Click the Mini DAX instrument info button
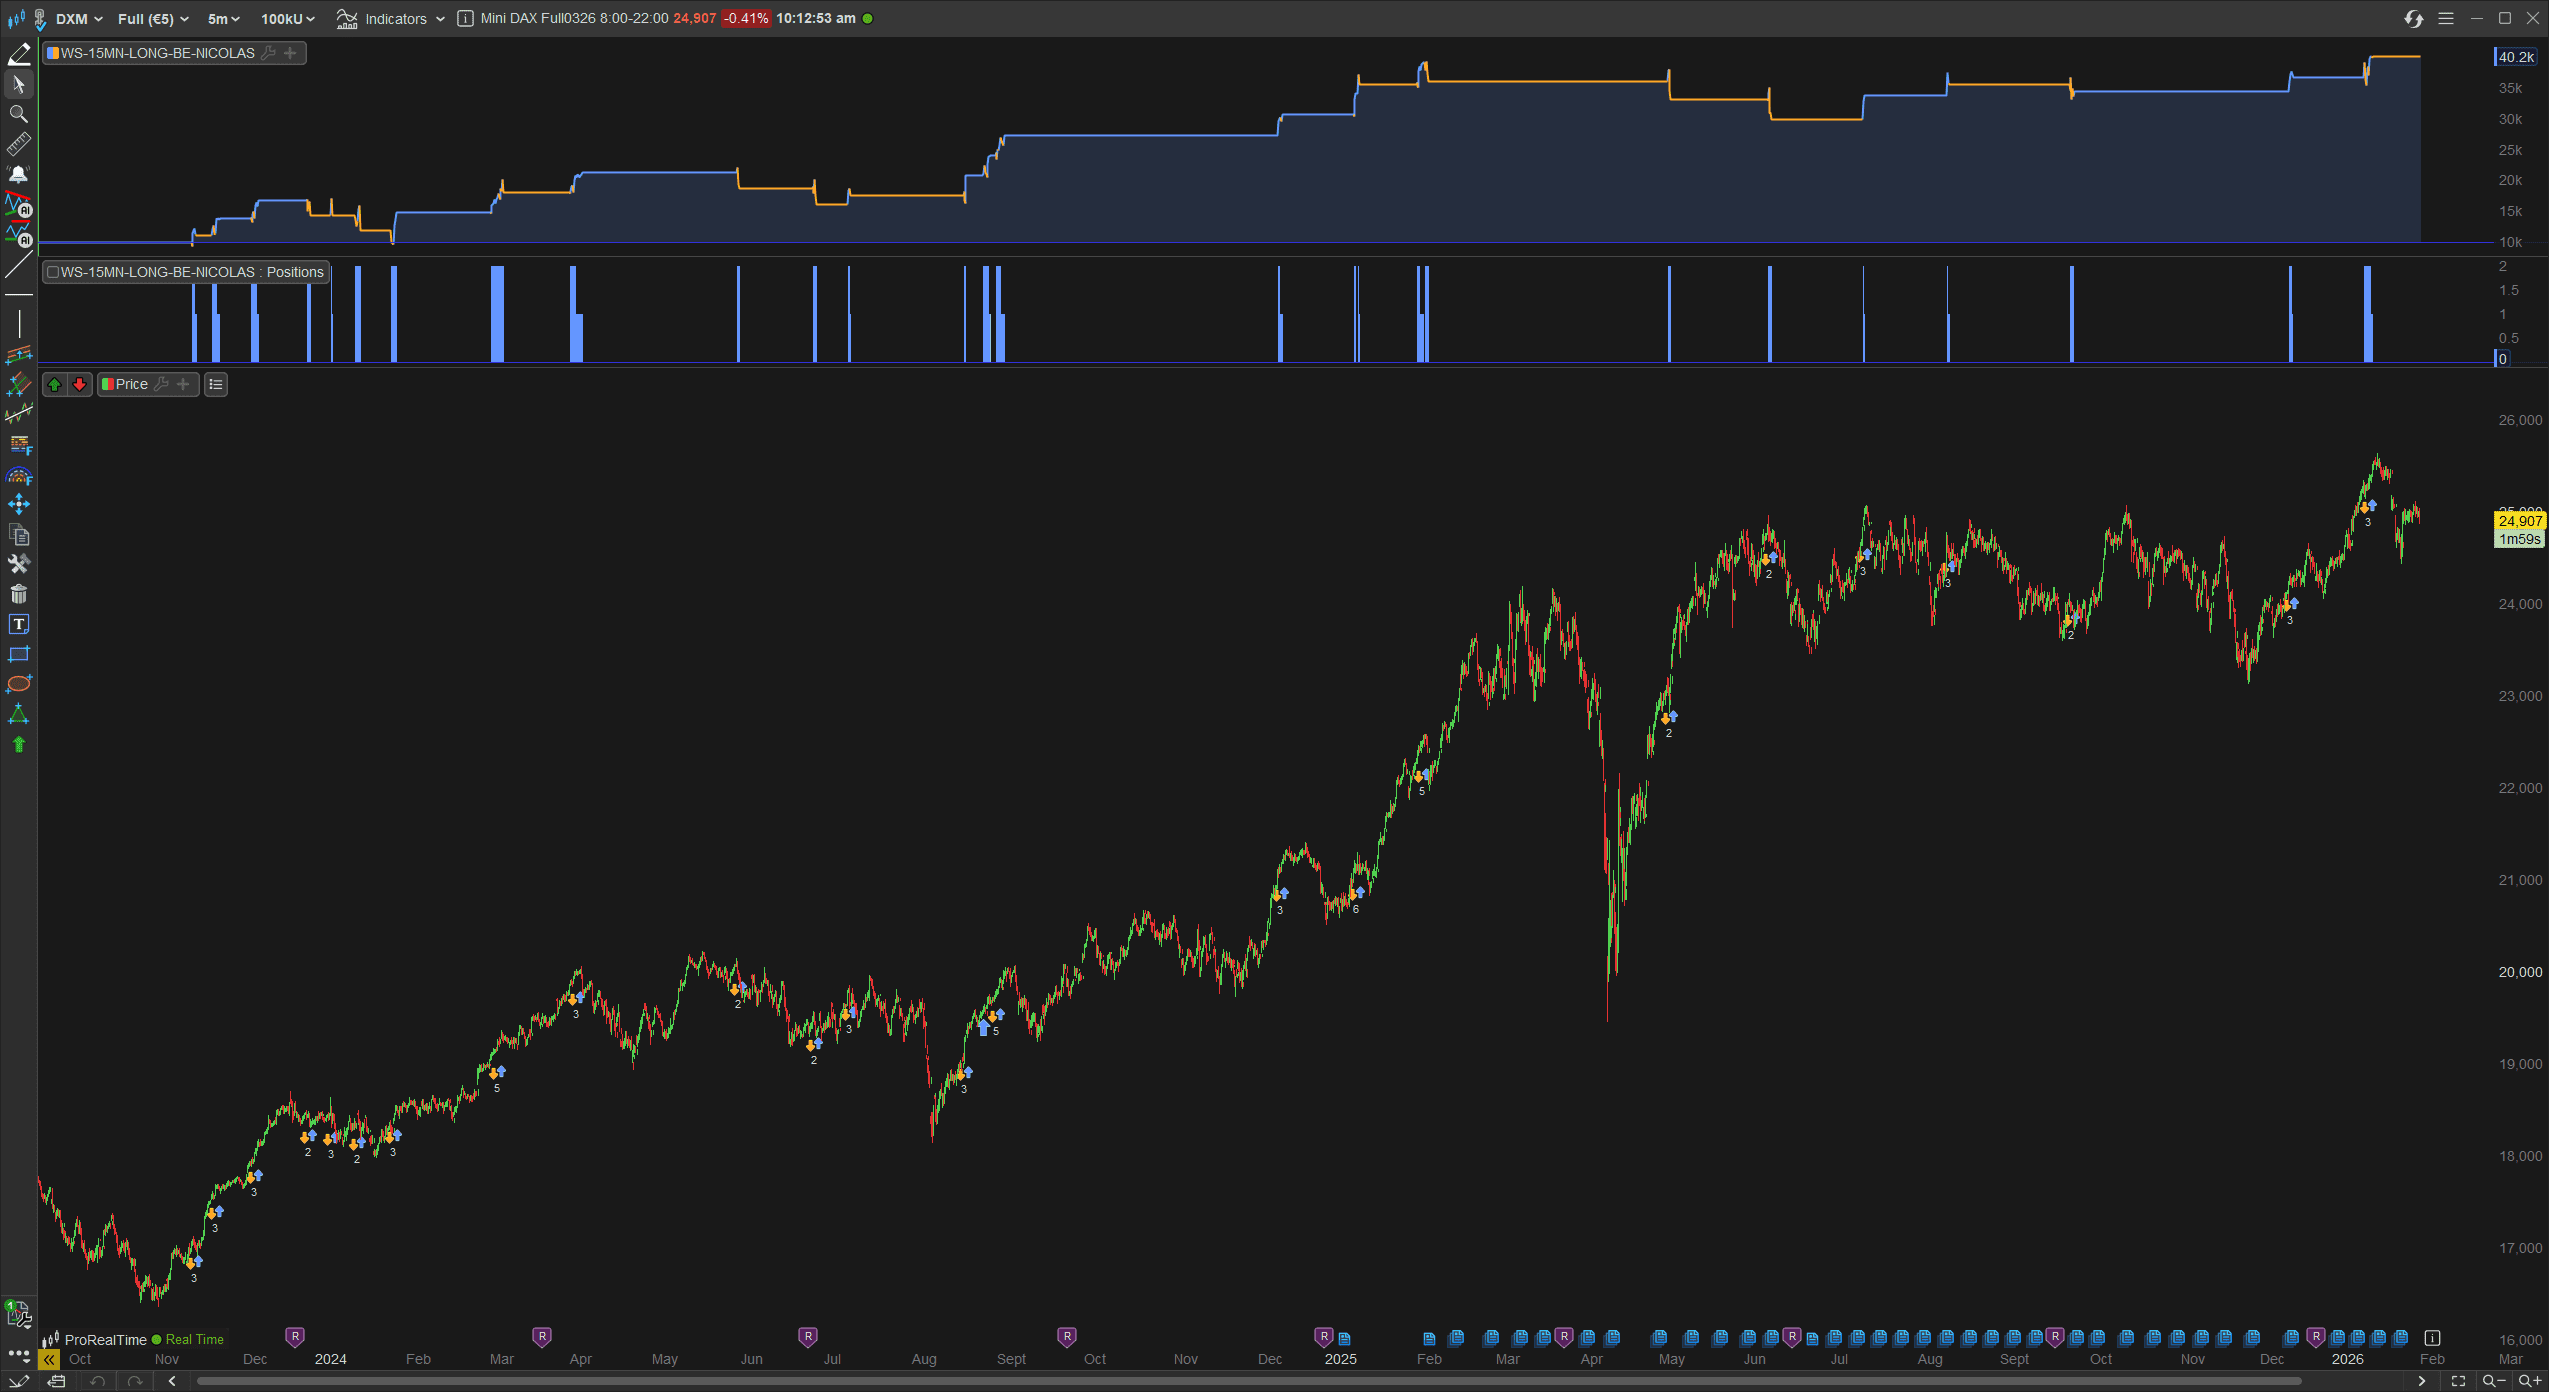Viewport: 2549px width, 1392px height. (465, 18)
